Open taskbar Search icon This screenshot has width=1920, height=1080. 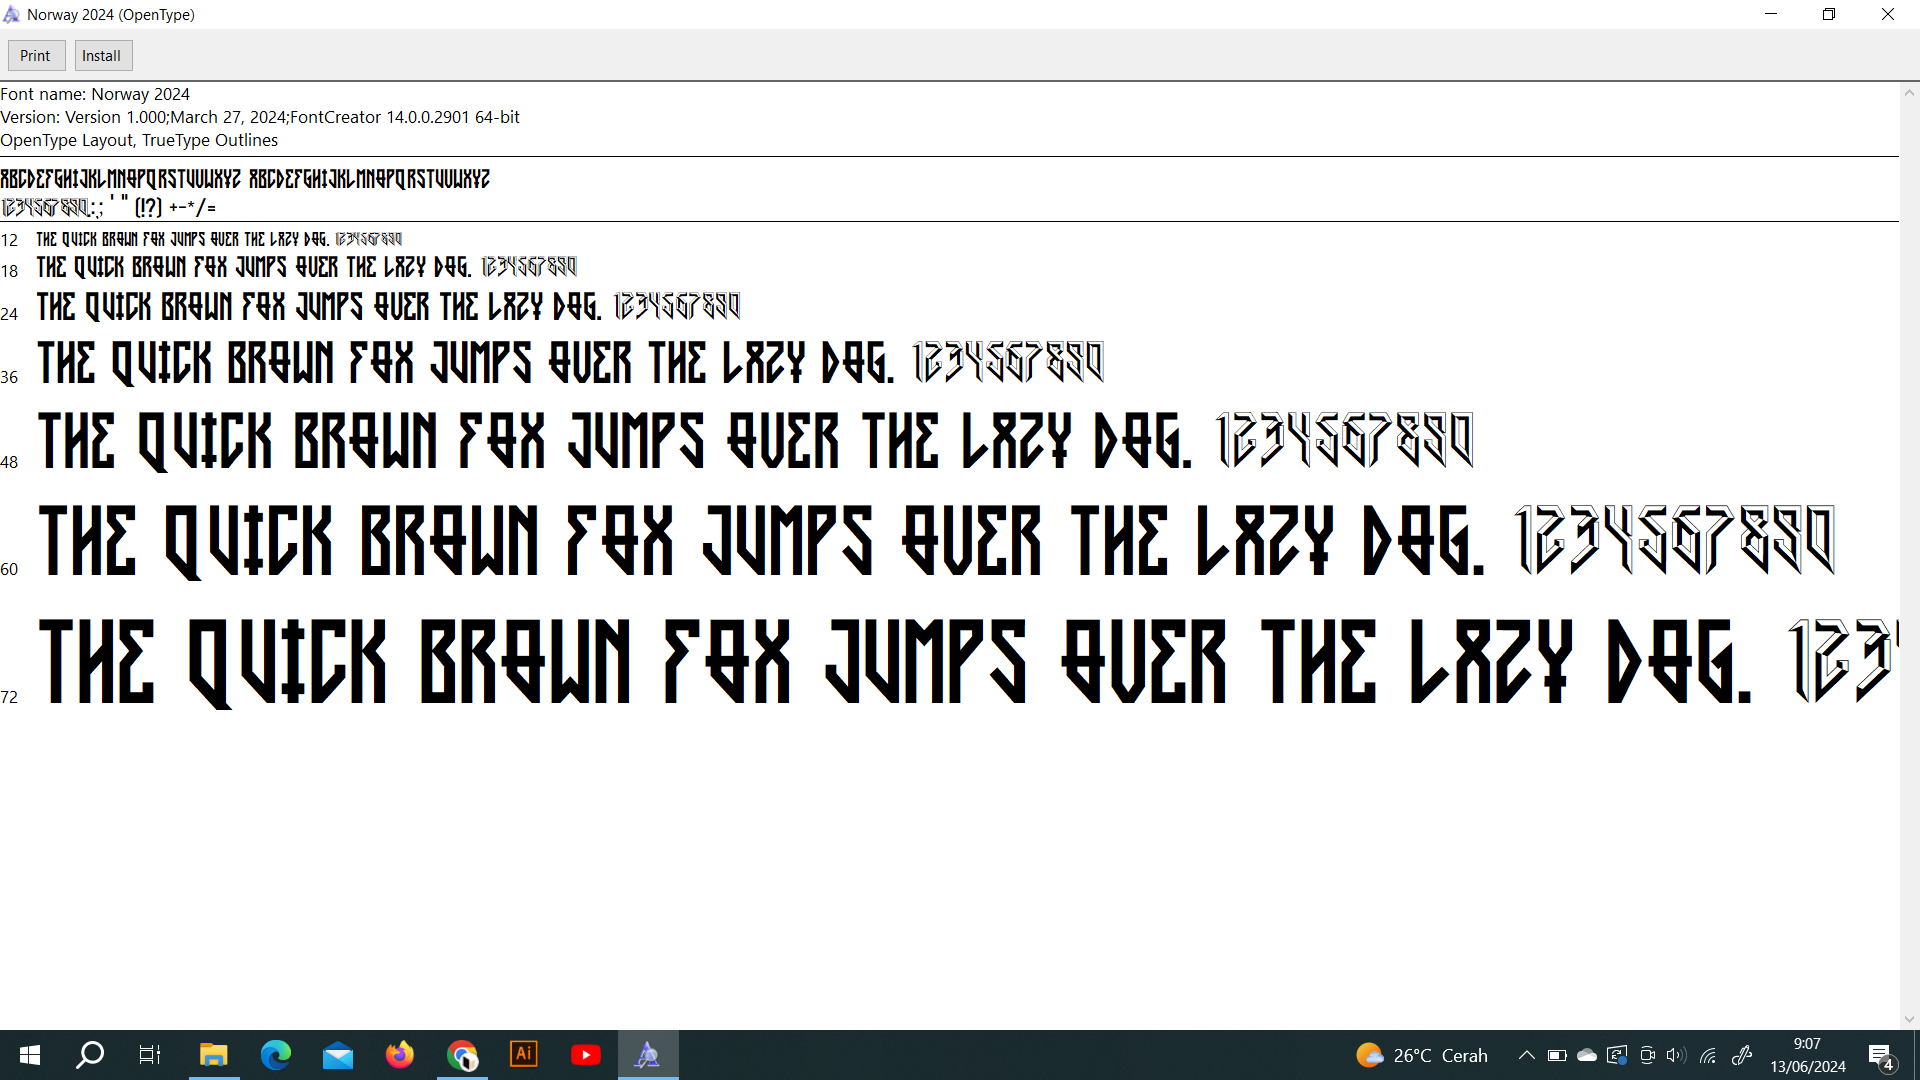click(90, 1055)
